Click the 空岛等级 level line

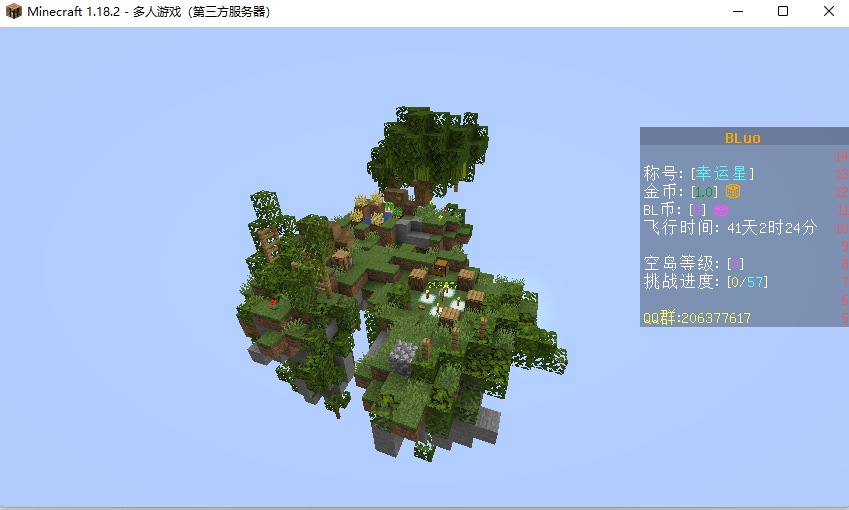[694, 264]
